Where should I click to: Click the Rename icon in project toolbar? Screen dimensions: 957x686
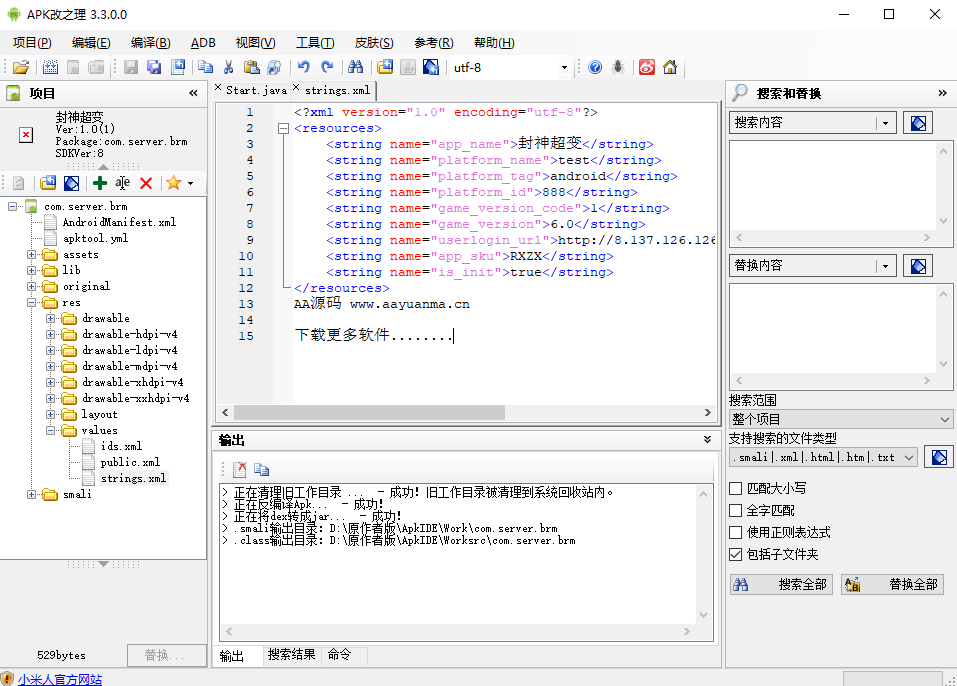[122, 182]
